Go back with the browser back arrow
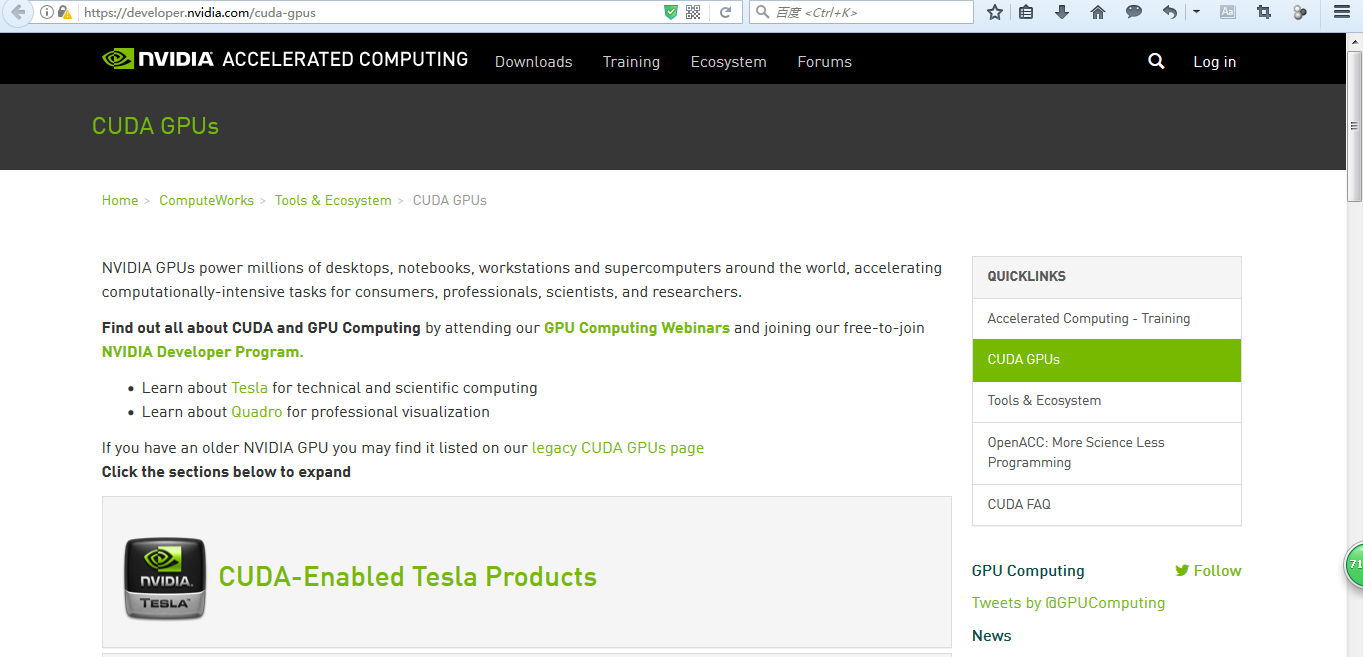The width and height of the screenshot is (1363, 657). [17, 12]
